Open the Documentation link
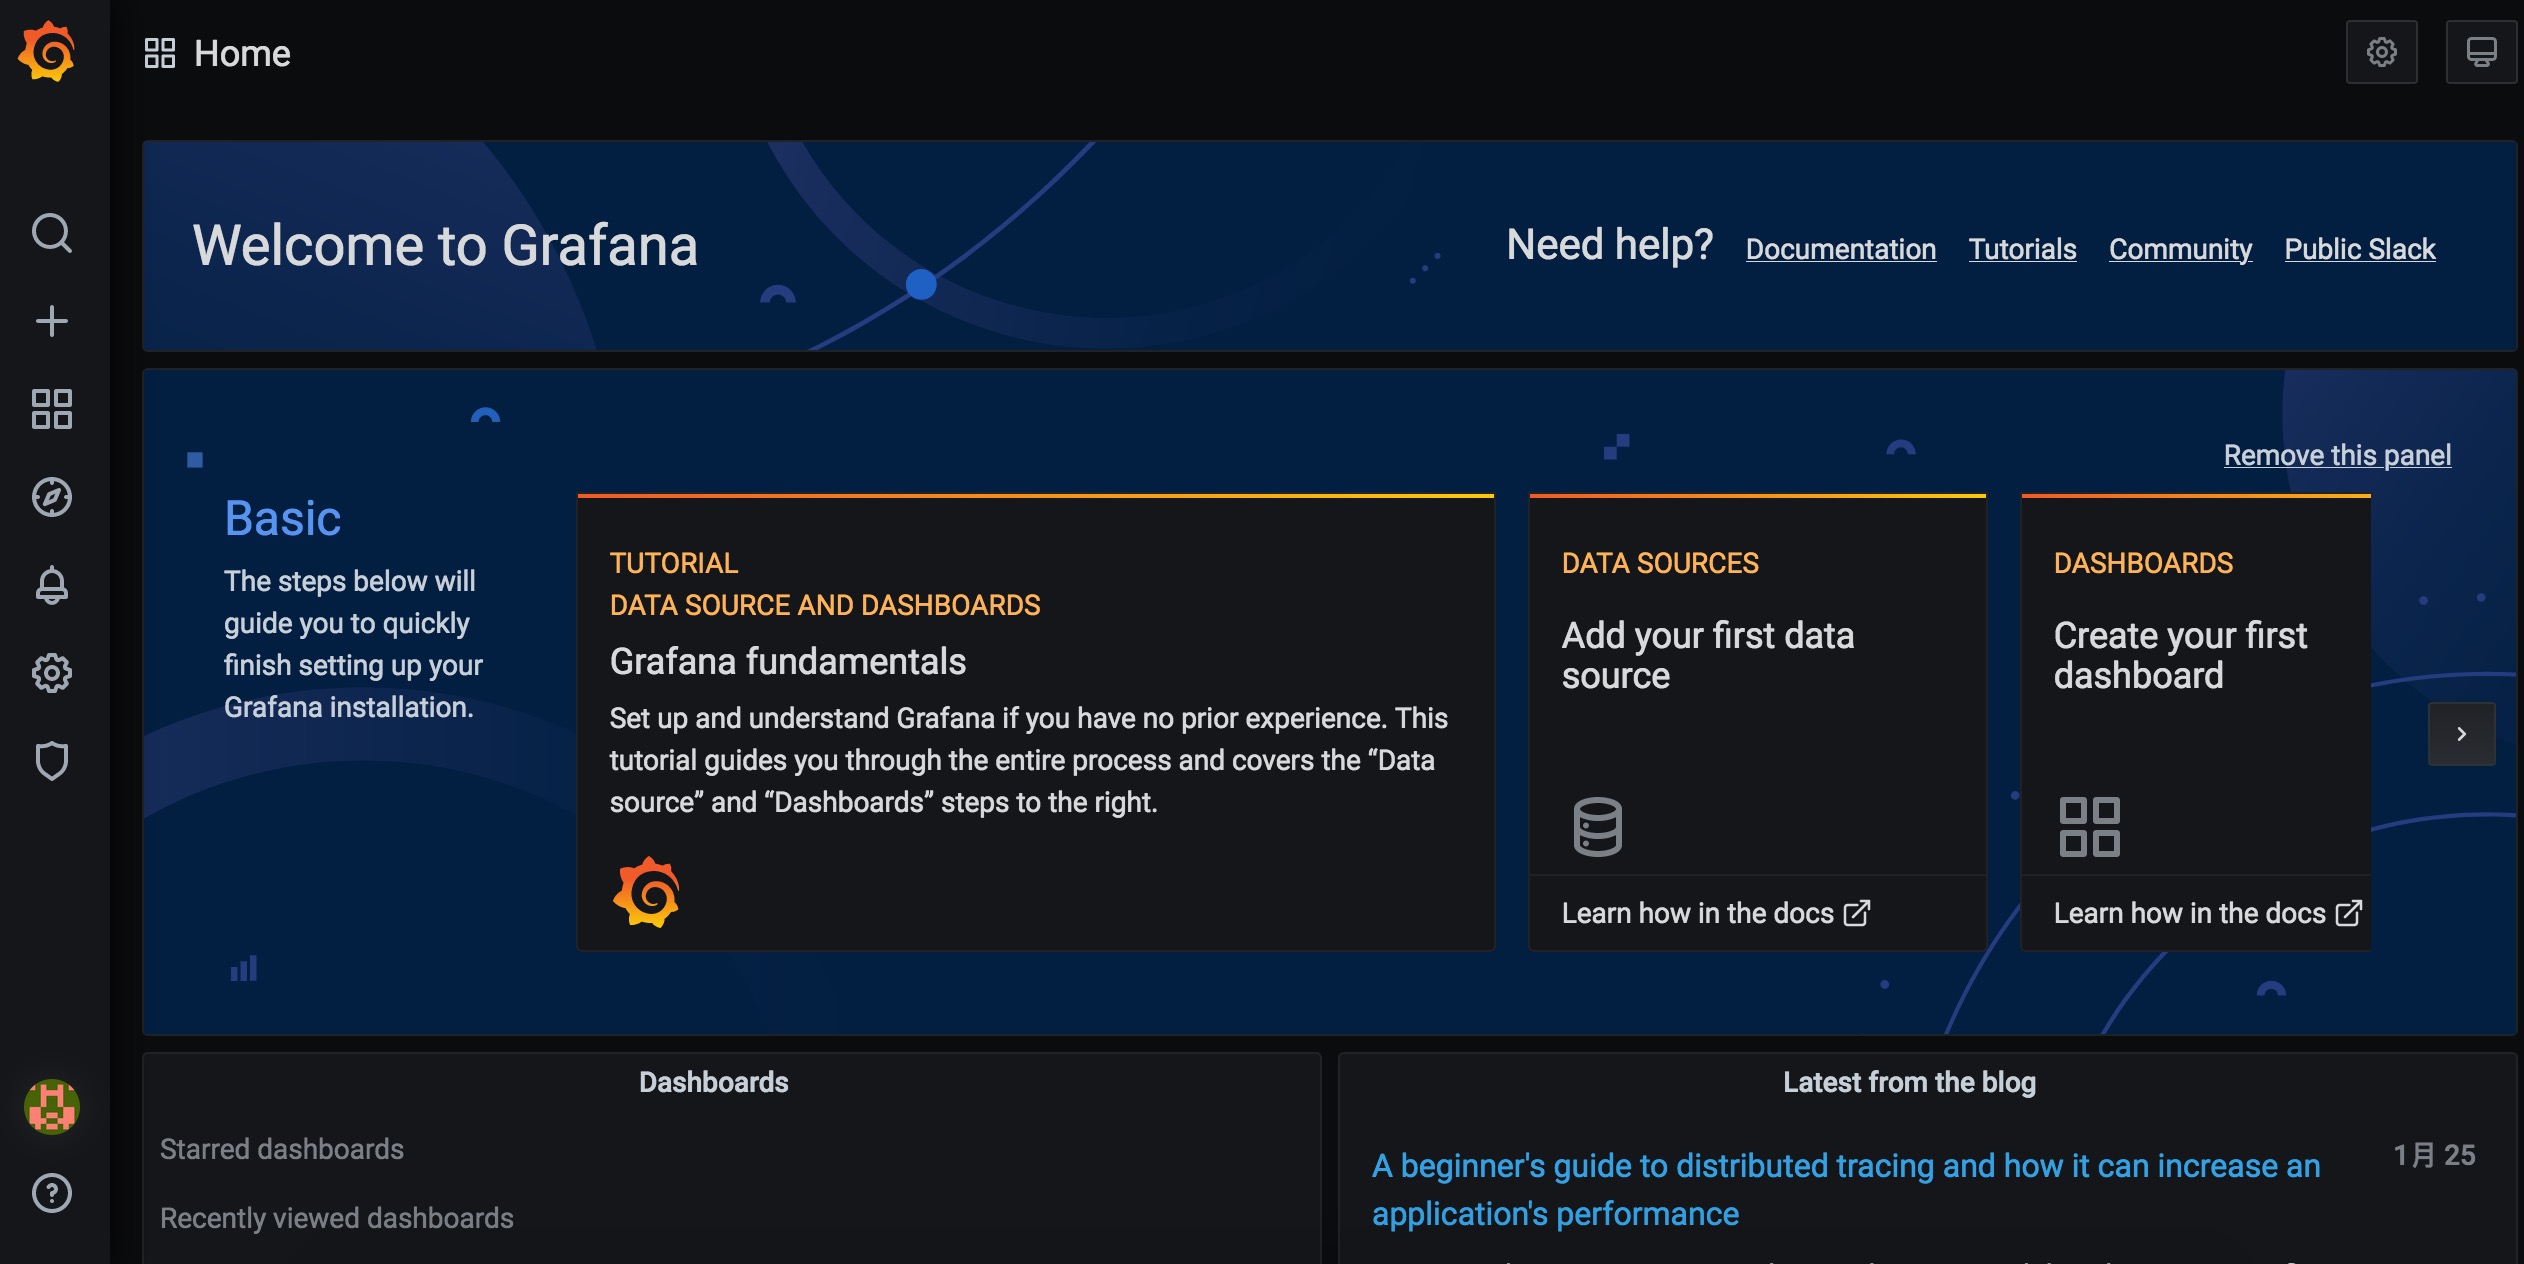This screenshot has height=1264, width=2524. click(1840, 249)
